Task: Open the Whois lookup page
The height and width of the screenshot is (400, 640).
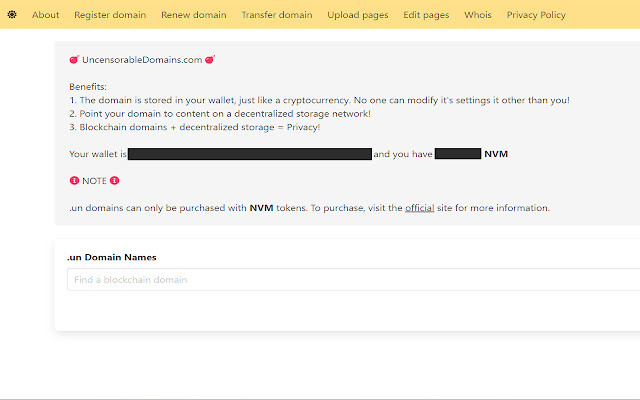Action: [478, 15]
